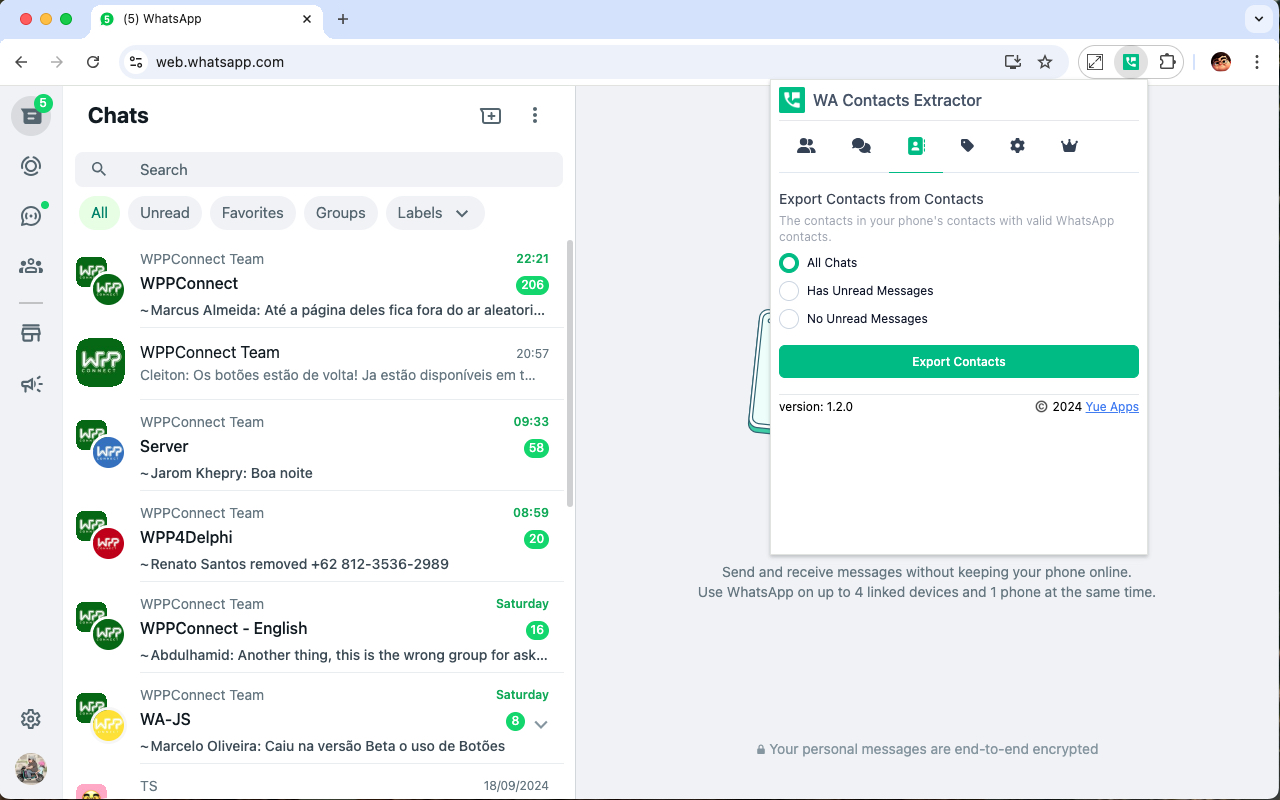
Task: Close the WhatsApp browser tab
Action: click(x=309, y=19)
